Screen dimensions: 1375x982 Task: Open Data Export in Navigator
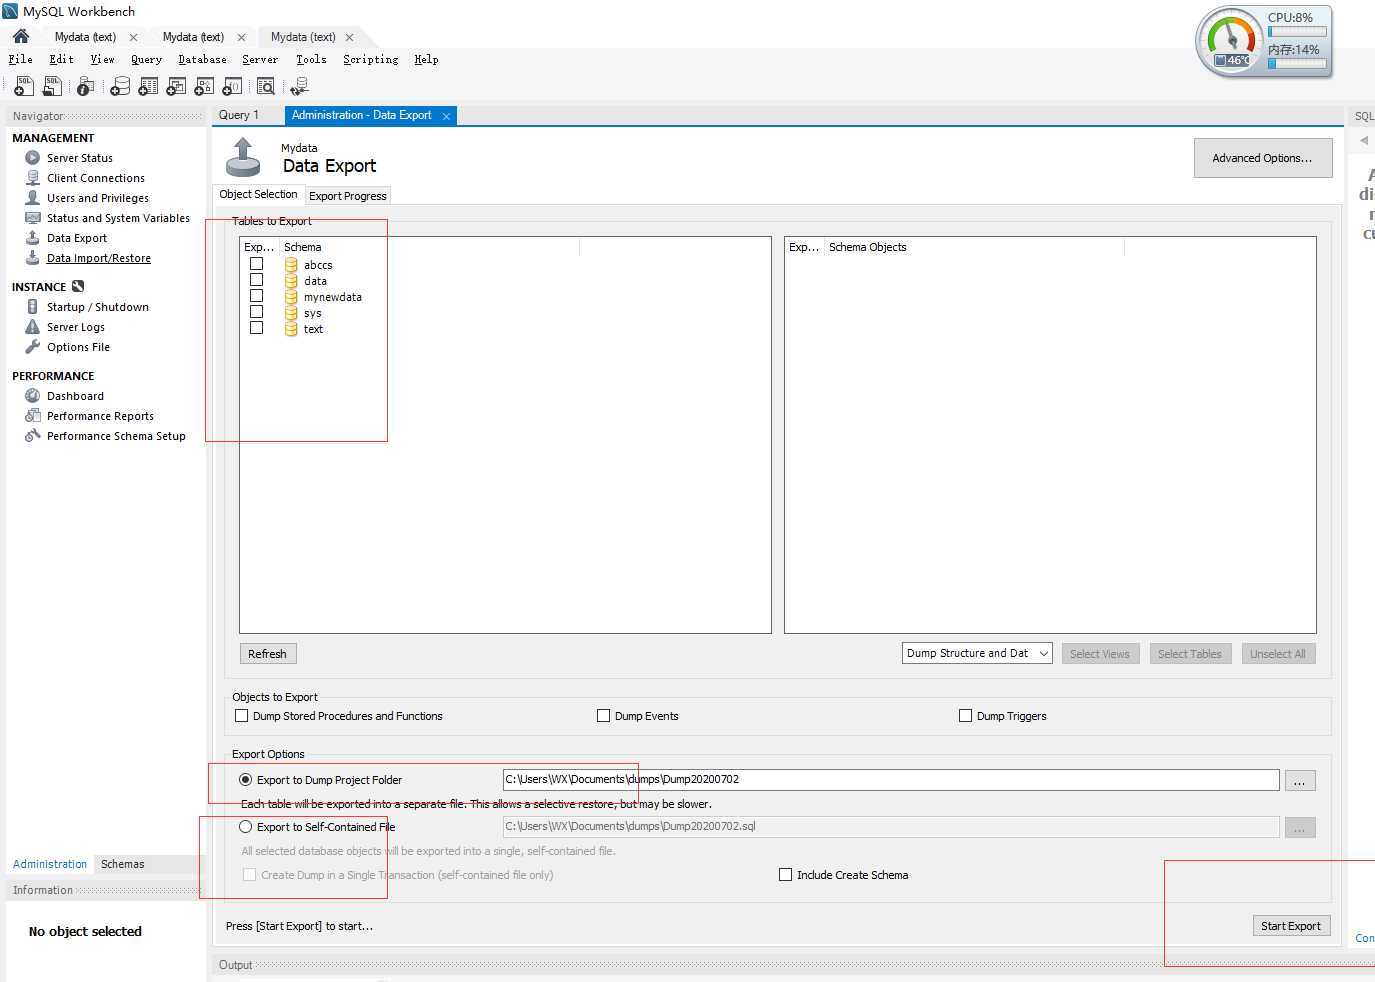pos(77,238)
